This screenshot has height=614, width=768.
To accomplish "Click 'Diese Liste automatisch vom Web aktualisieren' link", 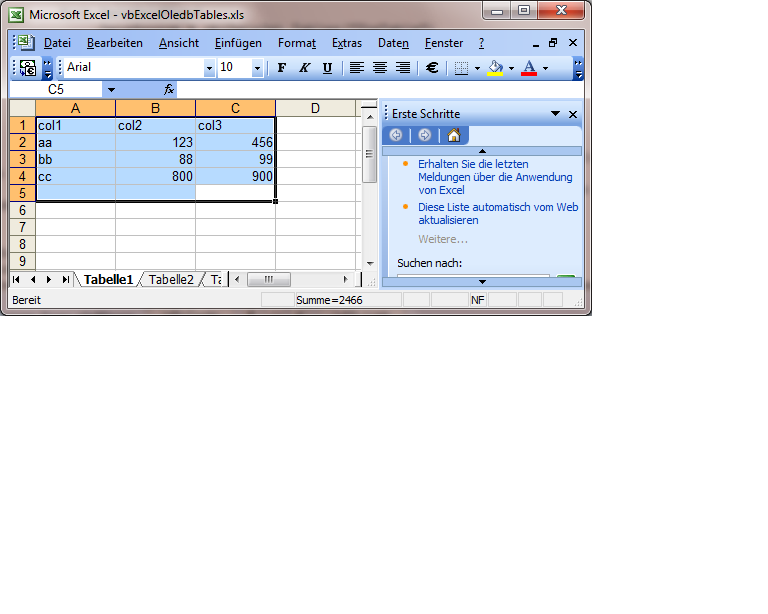I will pyautogui.click(x=498, y=213).
